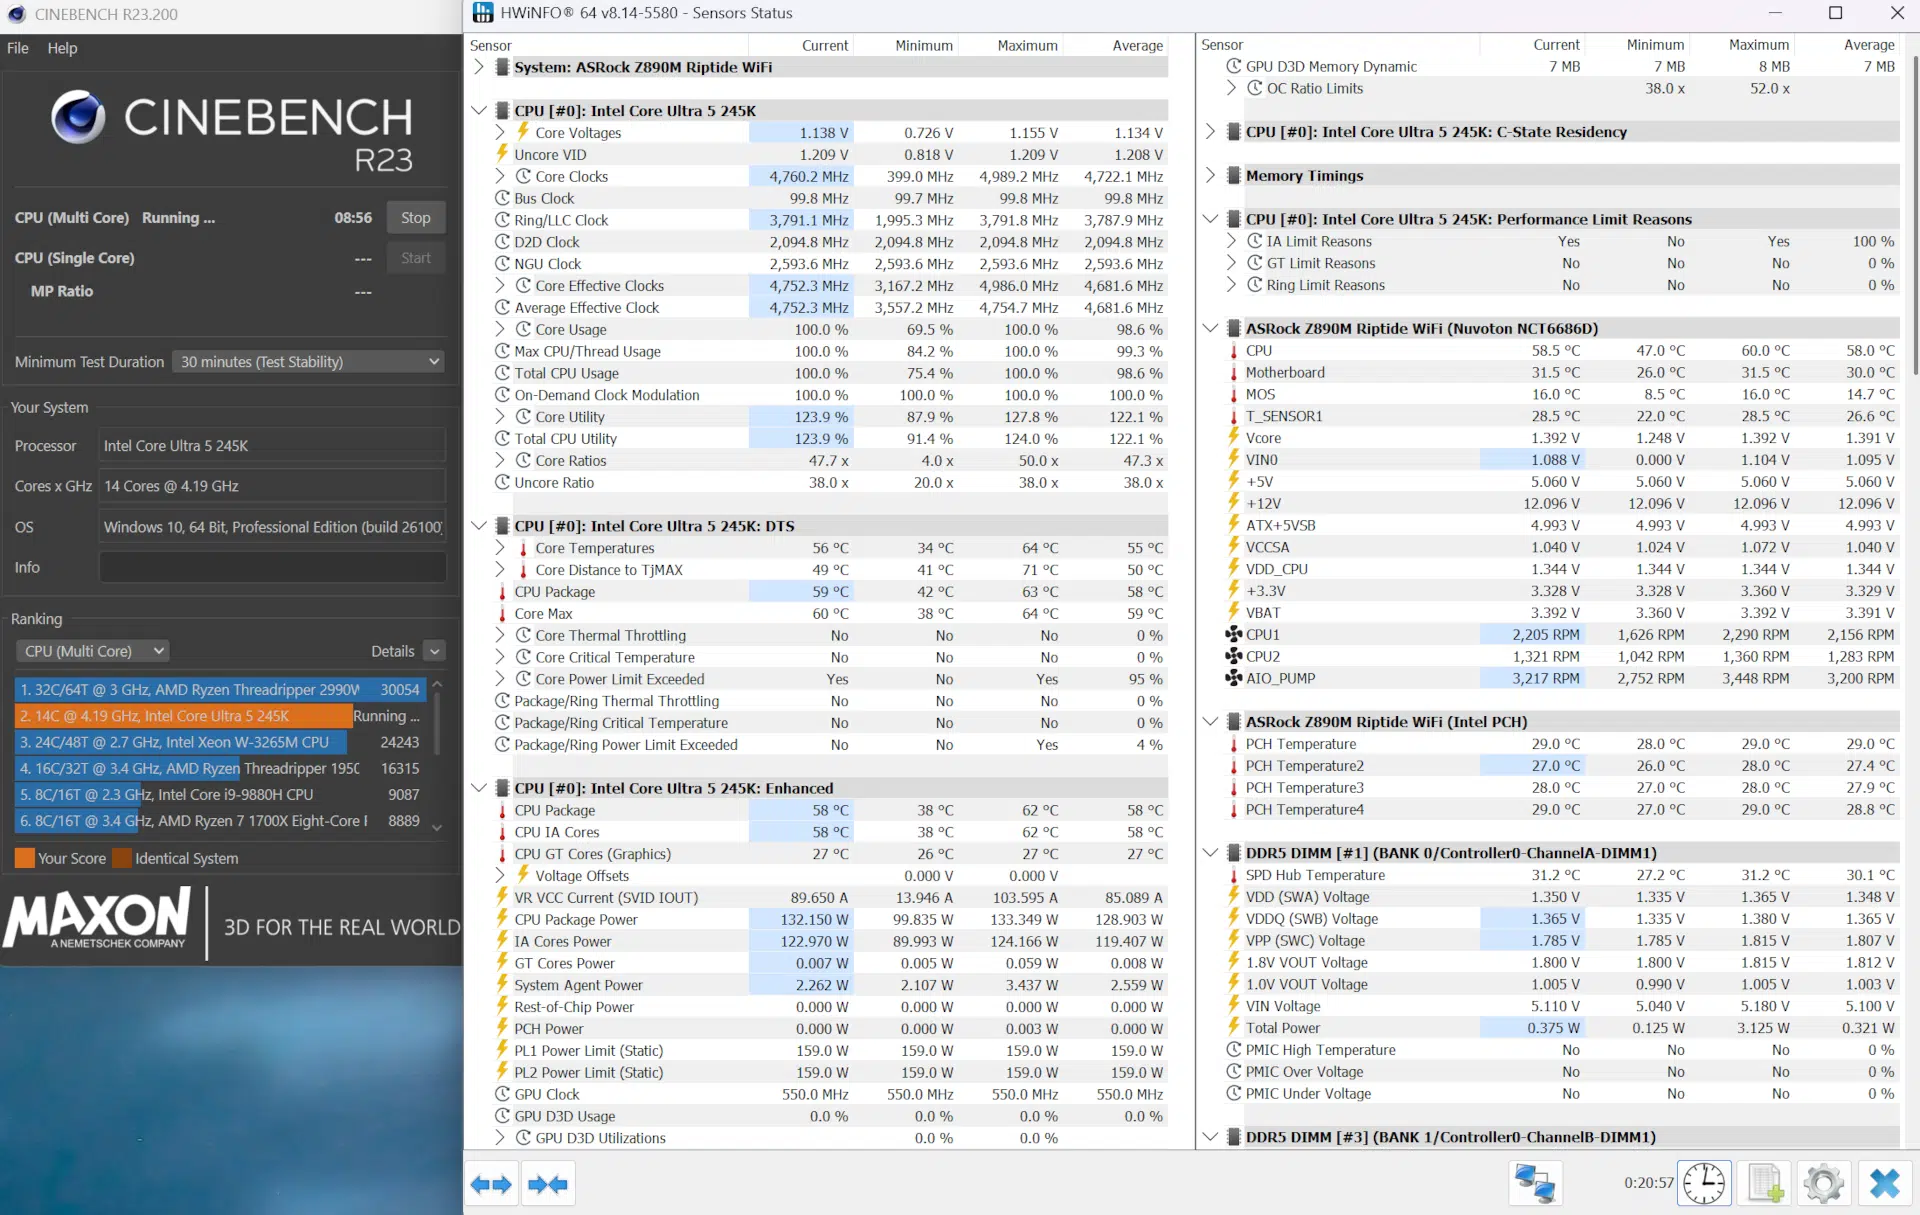Expand the System: ASRock Z890M Riptide WiFi group
Image resolution: width=1920 pixels, height=1215 pixels.
click(479, 67)
